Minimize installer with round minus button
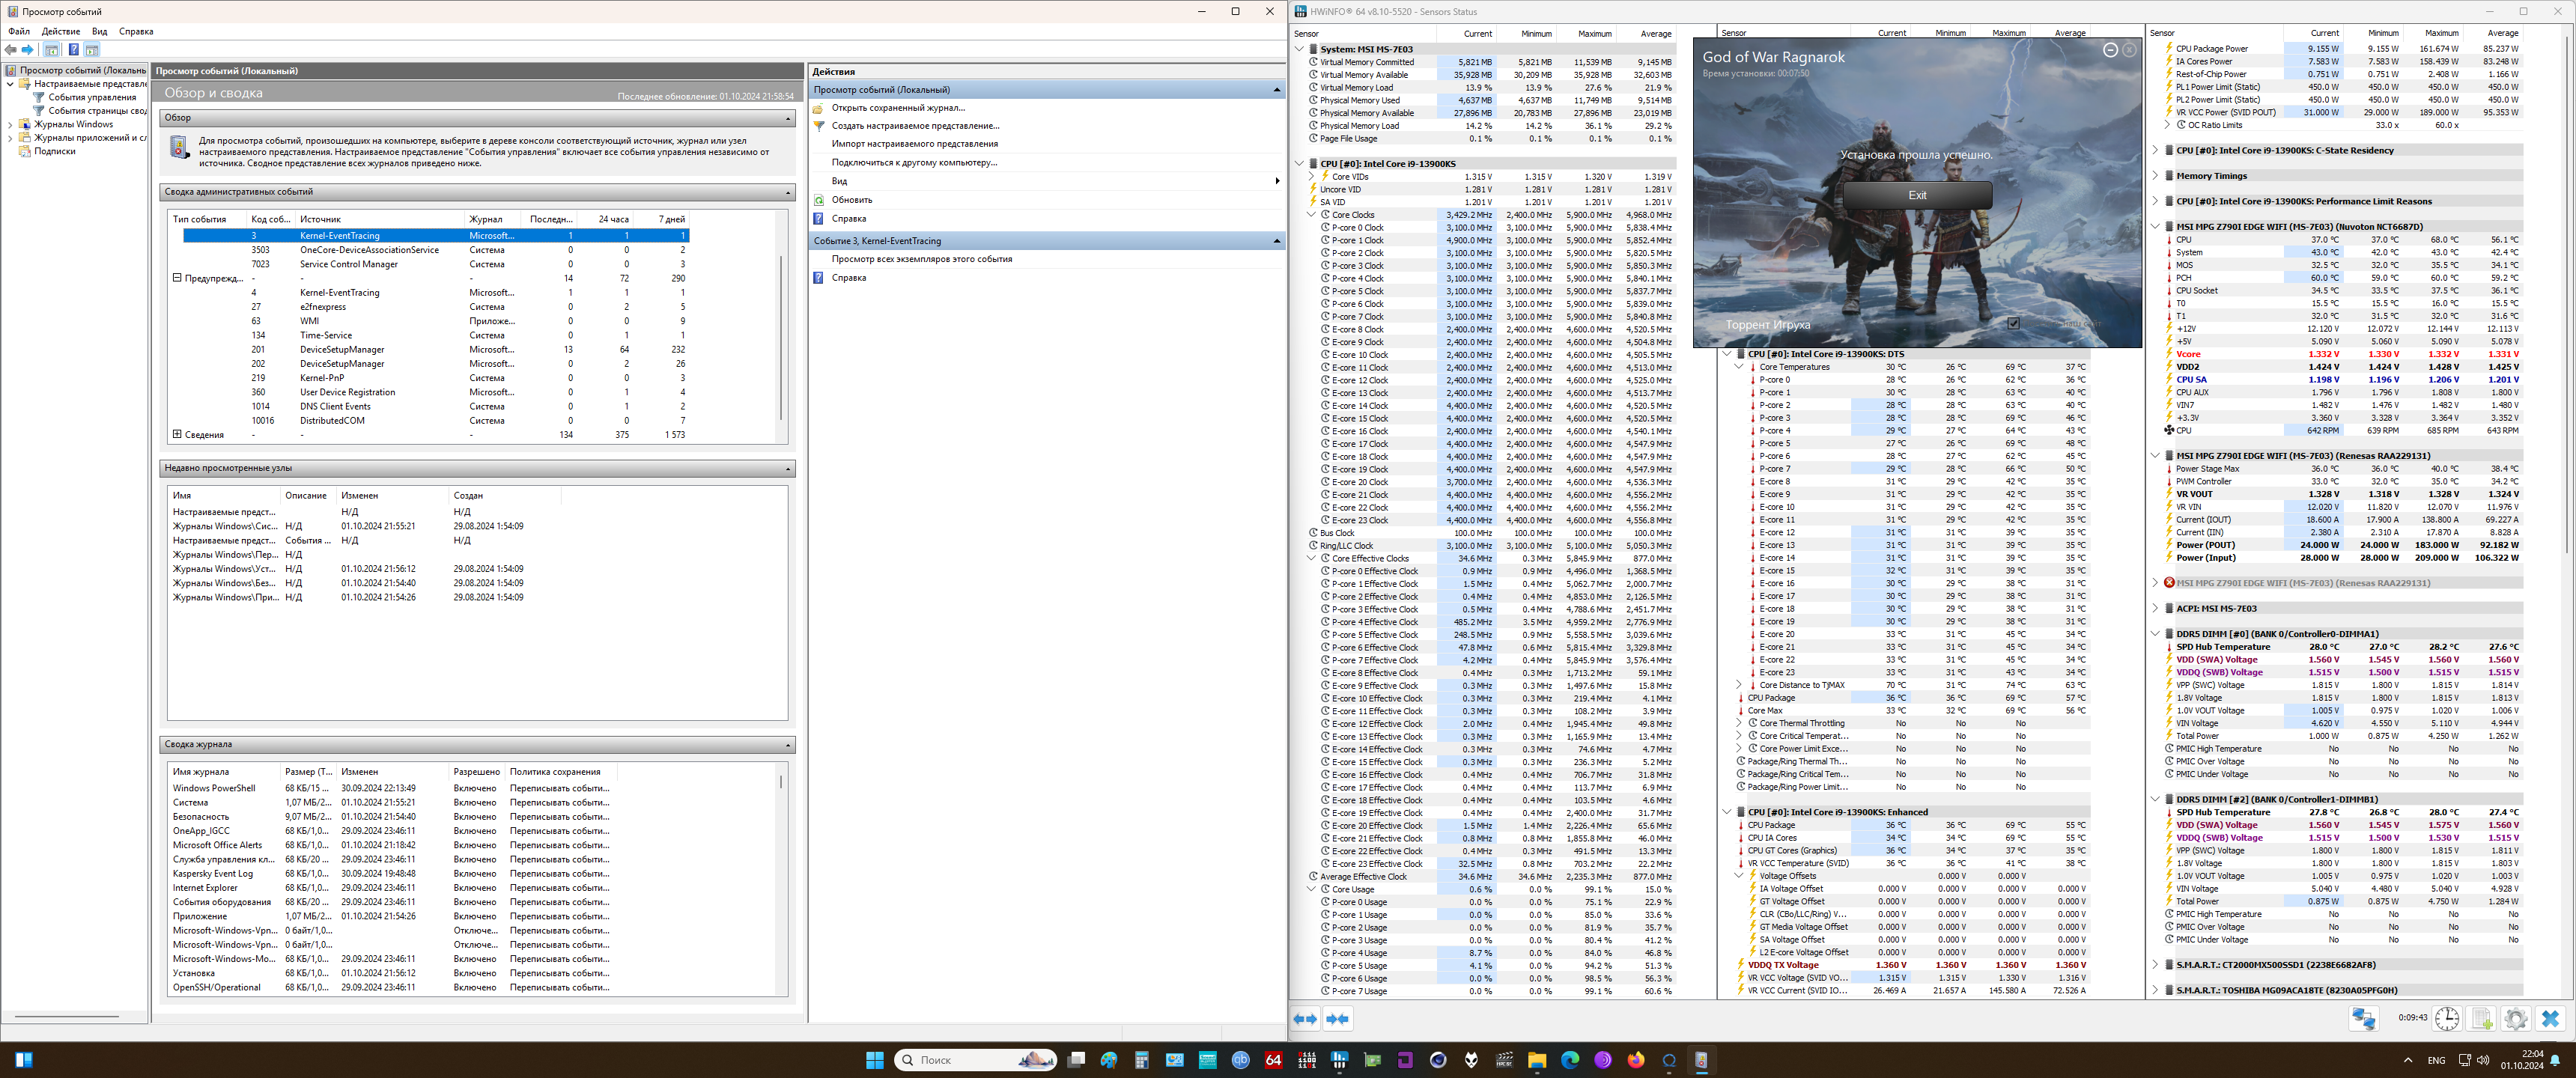The width and height of the screenshot is (2576, 1078). tap(2110, 50)
